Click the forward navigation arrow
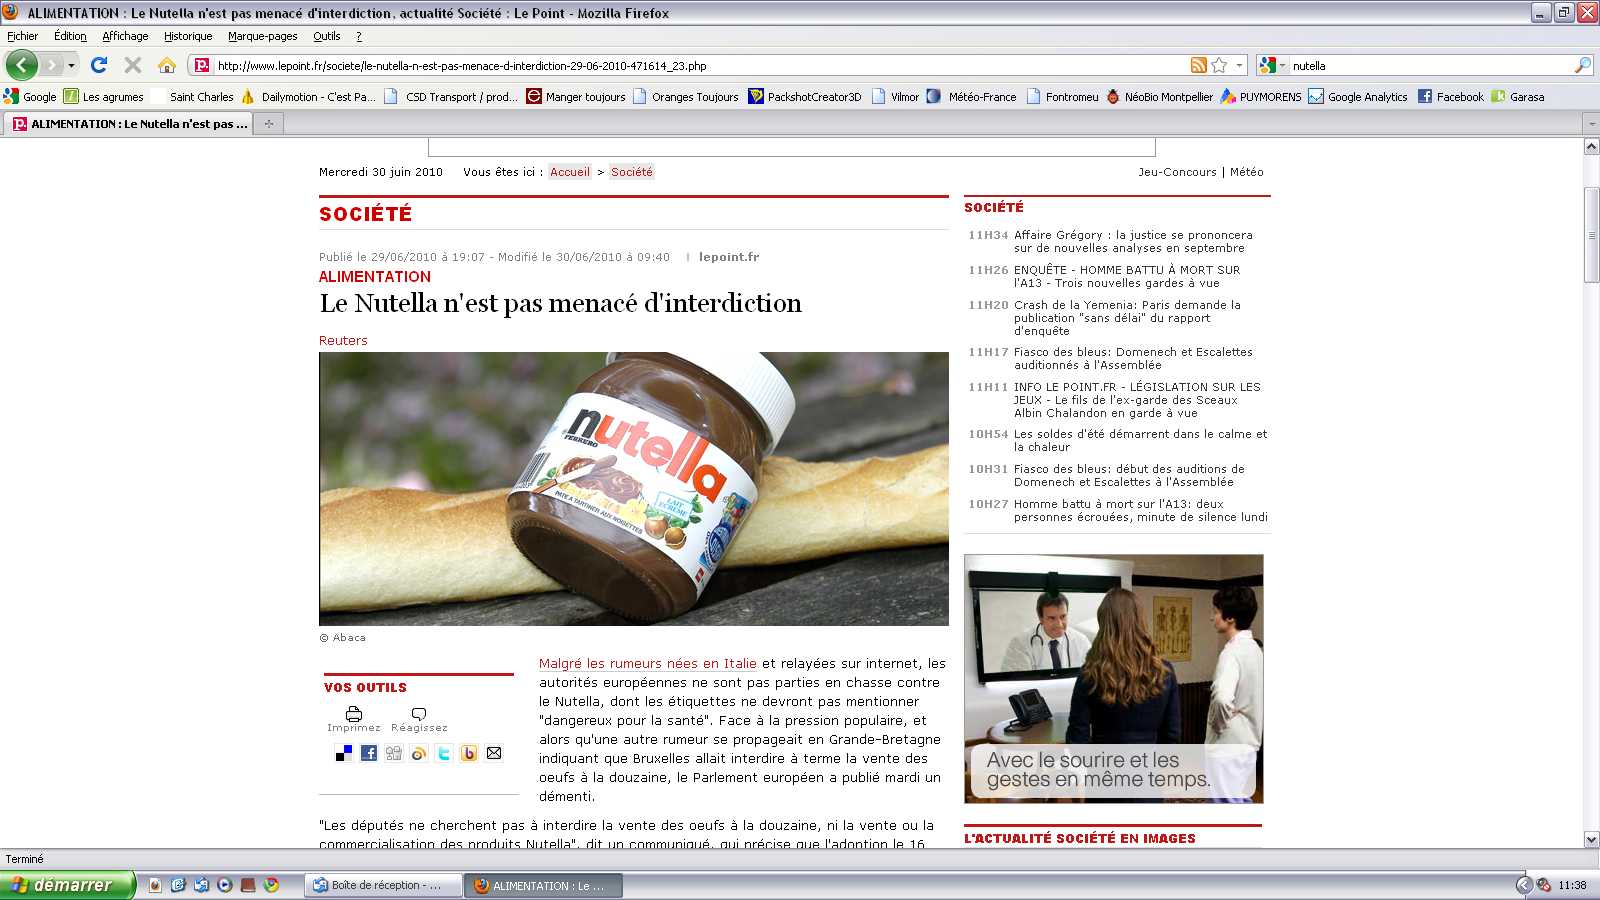Screen dimensions: 1600x900 tap(51, 65)
